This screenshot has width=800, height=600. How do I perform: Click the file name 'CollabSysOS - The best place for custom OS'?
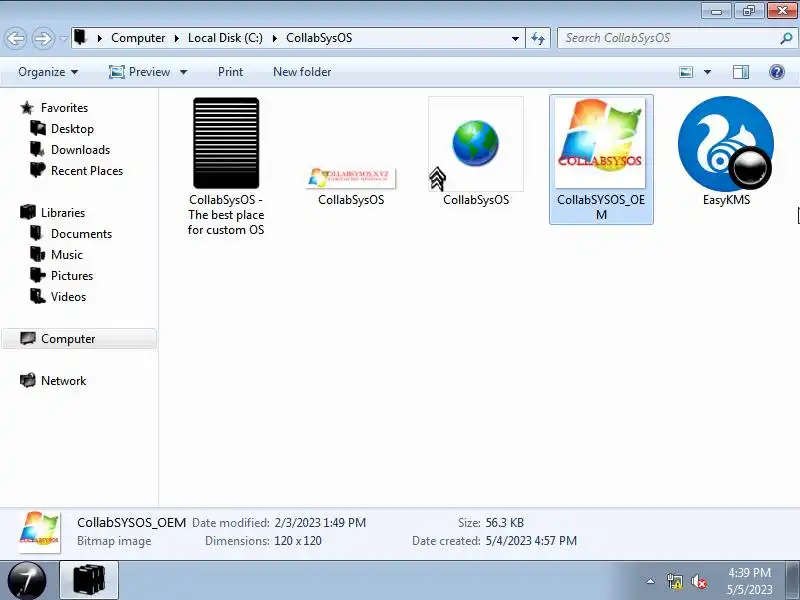[226, 215]
